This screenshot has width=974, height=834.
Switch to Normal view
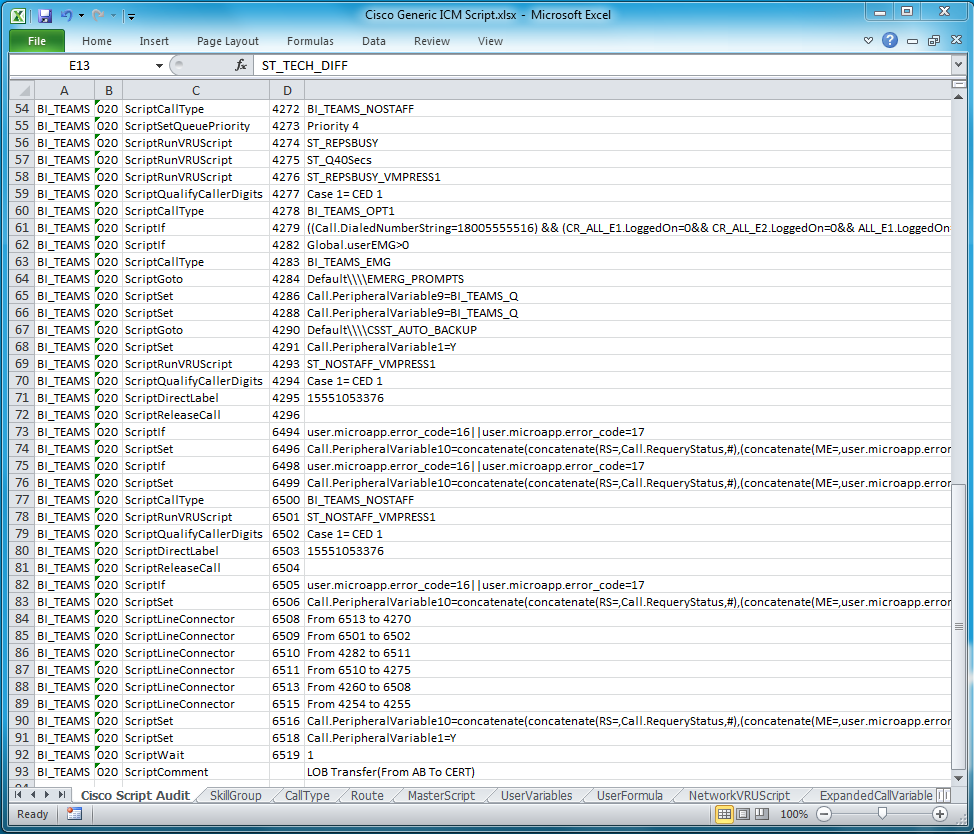[x=724, y=814]
